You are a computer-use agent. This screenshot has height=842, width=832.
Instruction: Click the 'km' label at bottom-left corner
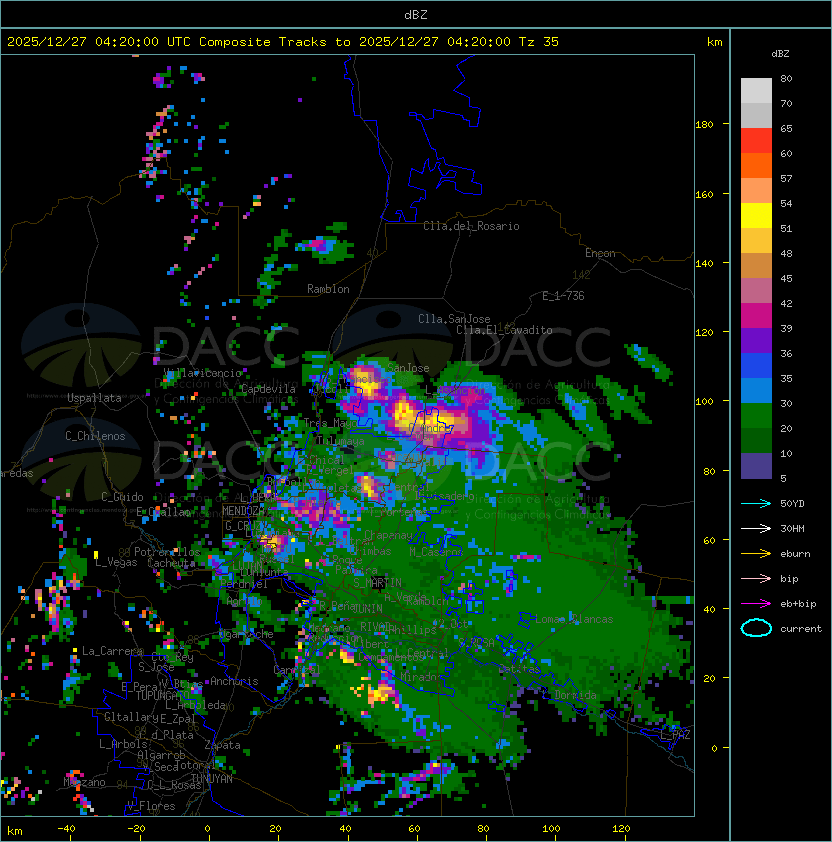coord(15,831)
